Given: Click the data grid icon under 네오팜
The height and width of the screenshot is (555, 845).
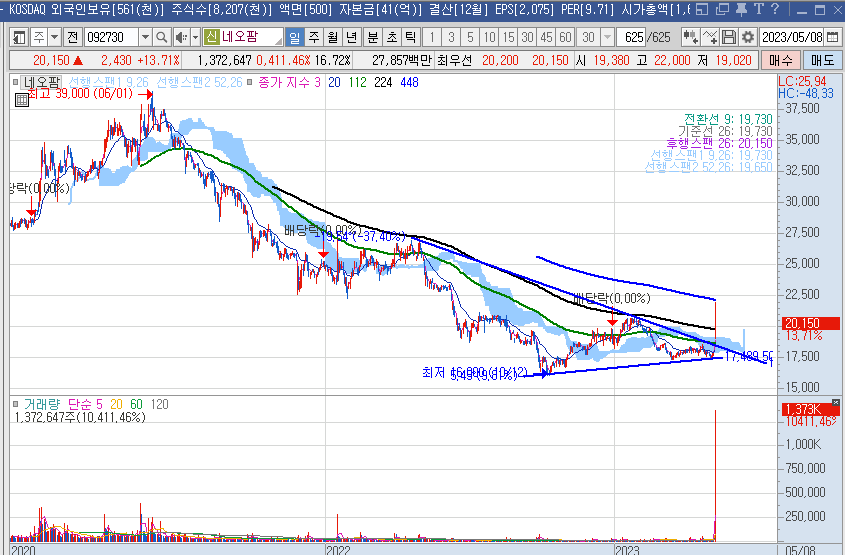Looking at the screenshot, I should tap(22, 100).
